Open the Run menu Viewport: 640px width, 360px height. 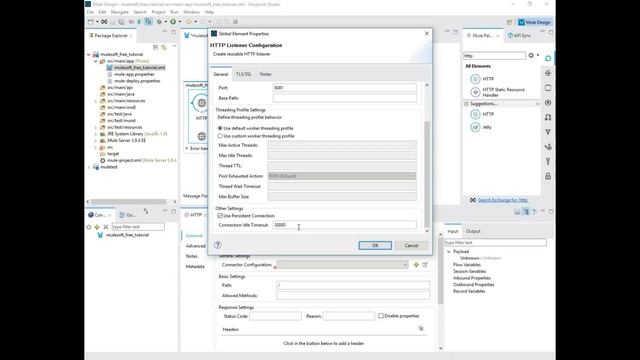(x=174, y=12)
